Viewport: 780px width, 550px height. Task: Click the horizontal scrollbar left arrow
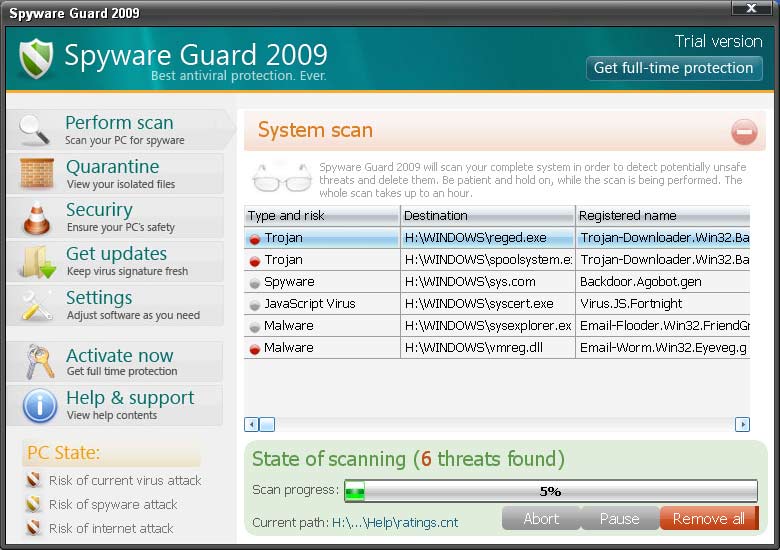(x=252, y=425)
